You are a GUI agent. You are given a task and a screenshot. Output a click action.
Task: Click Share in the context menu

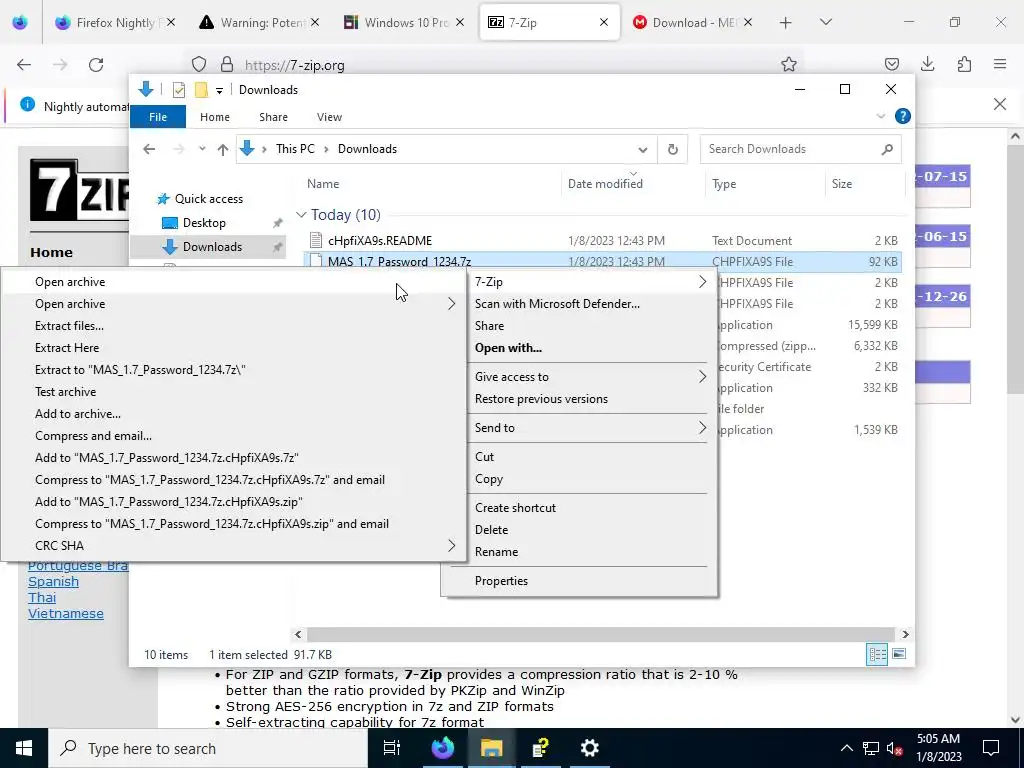pos(489,326)
